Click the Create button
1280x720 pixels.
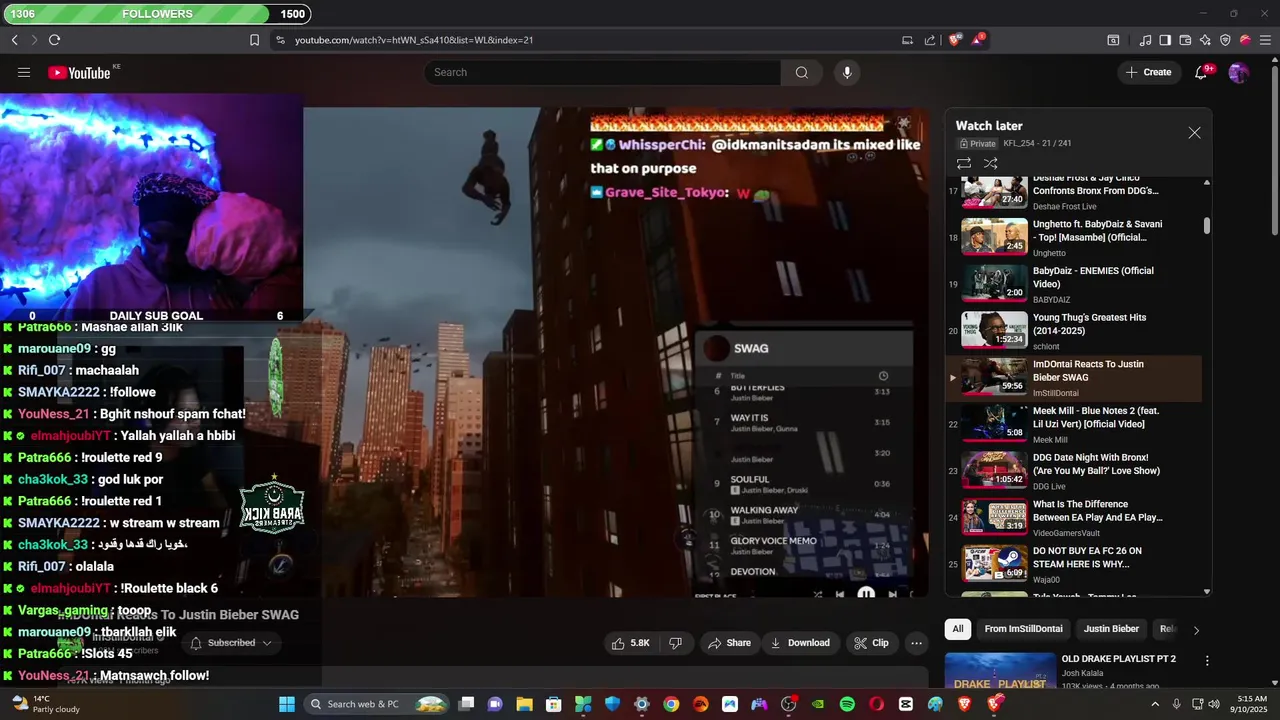click(1148, 72)
